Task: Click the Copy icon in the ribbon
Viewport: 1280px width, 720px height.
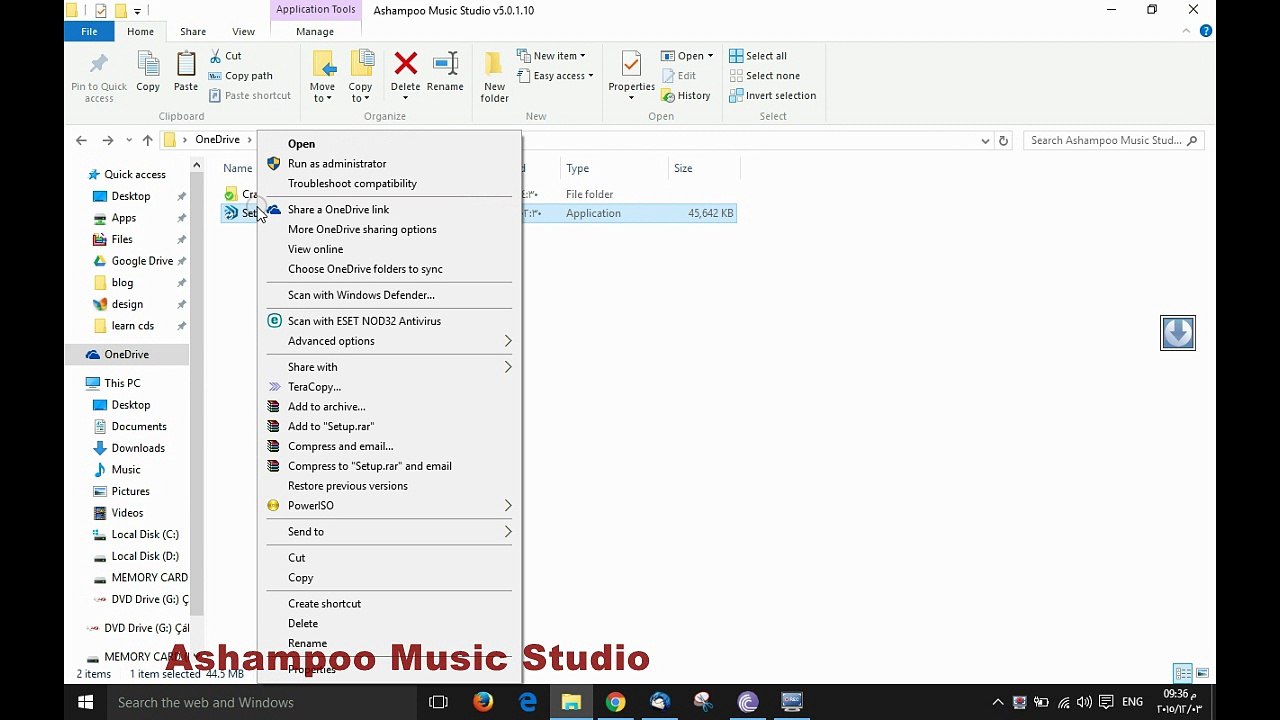Action: pos(148,65)
